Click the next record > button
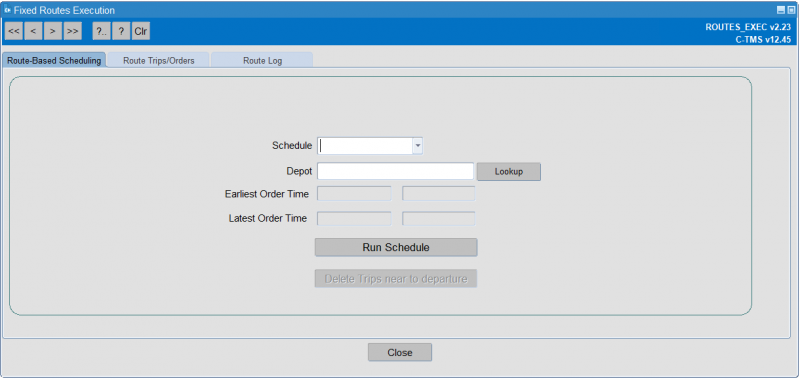Screen dimensions: 800x379 point(53,31)
